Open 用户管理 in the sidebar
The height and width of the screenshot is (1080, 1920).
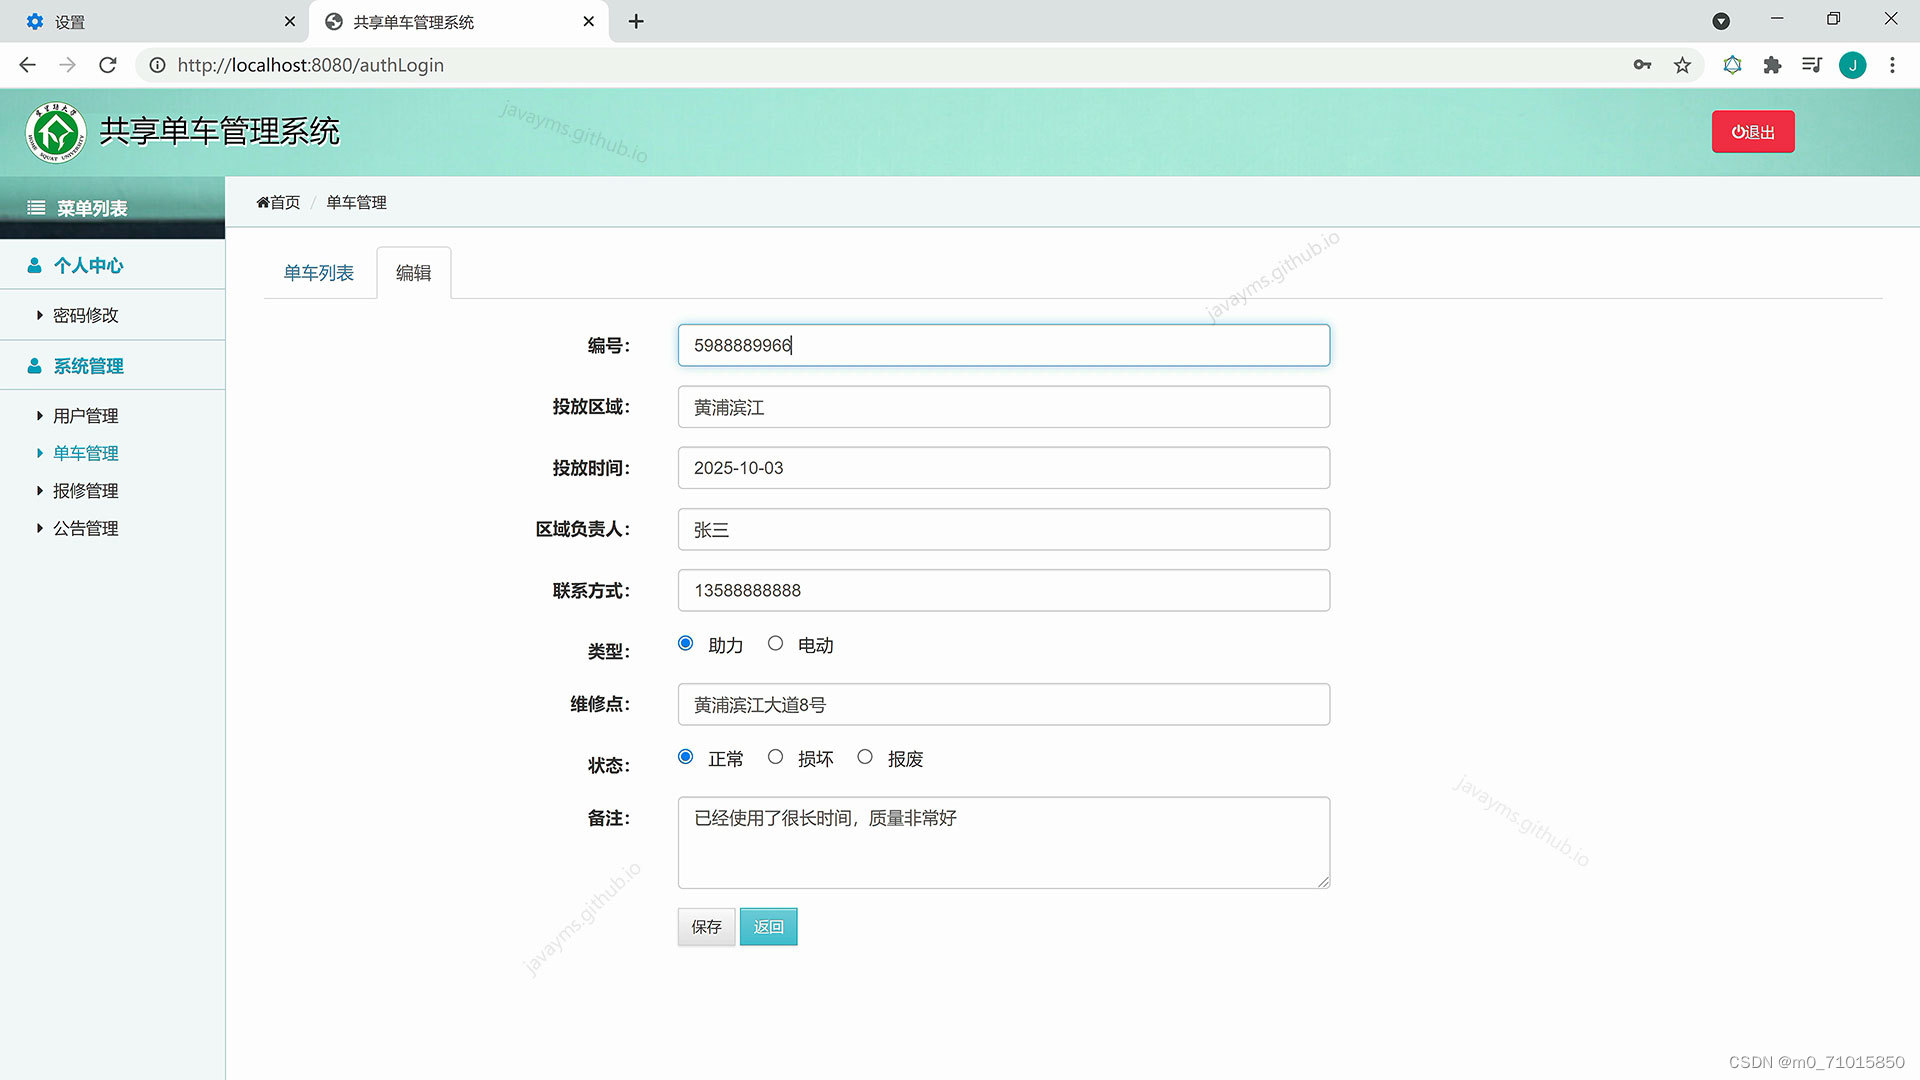click(85, 416)
